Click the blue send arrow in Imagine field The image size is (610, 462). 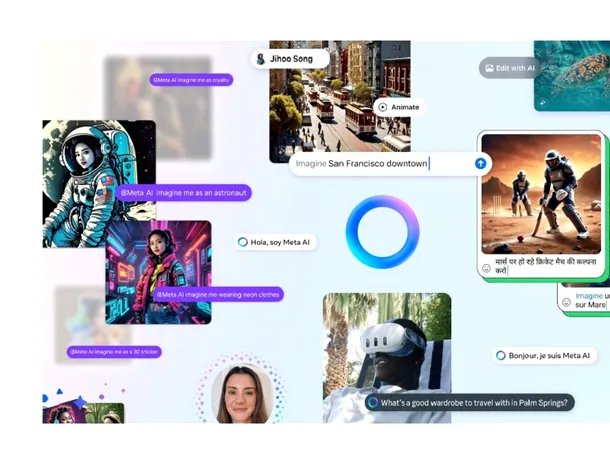click(480, 163)
